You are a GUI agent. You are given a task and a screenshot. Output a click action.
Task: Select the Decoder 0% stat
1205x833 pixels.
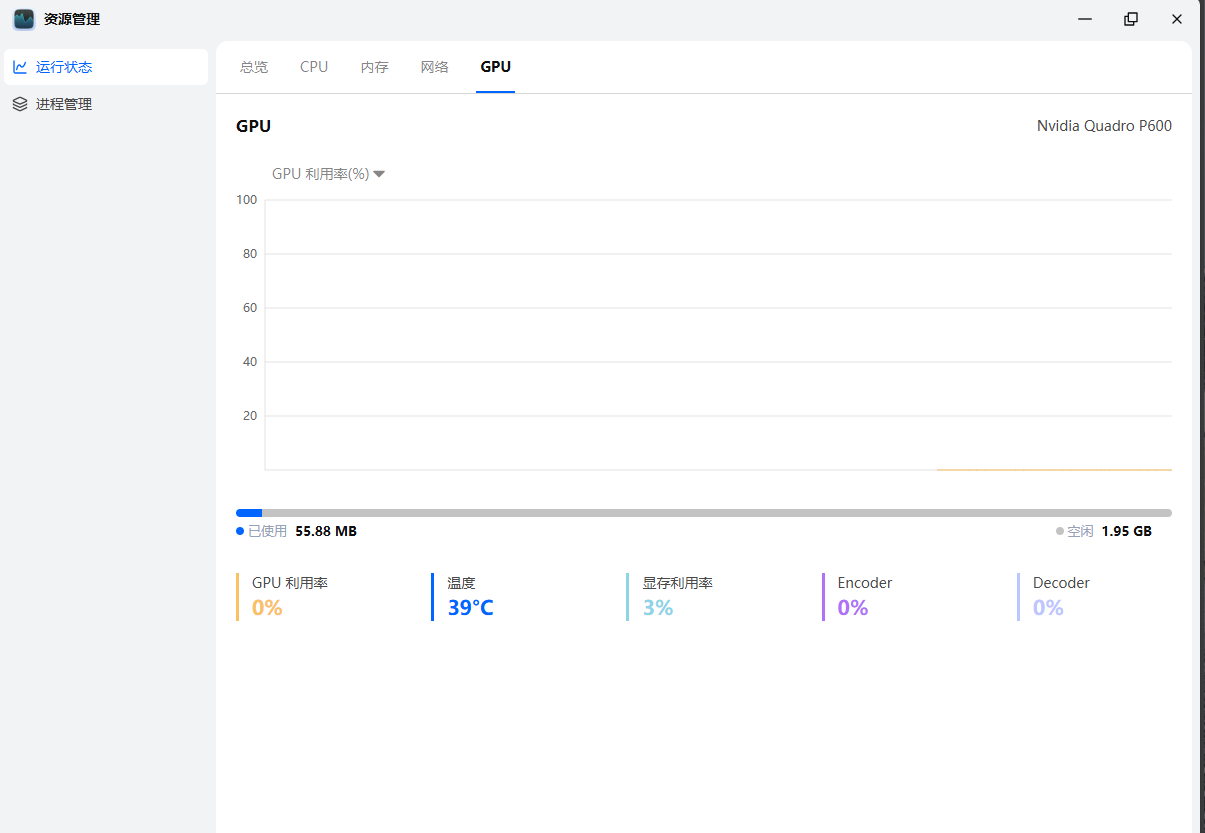(1060, 597)
